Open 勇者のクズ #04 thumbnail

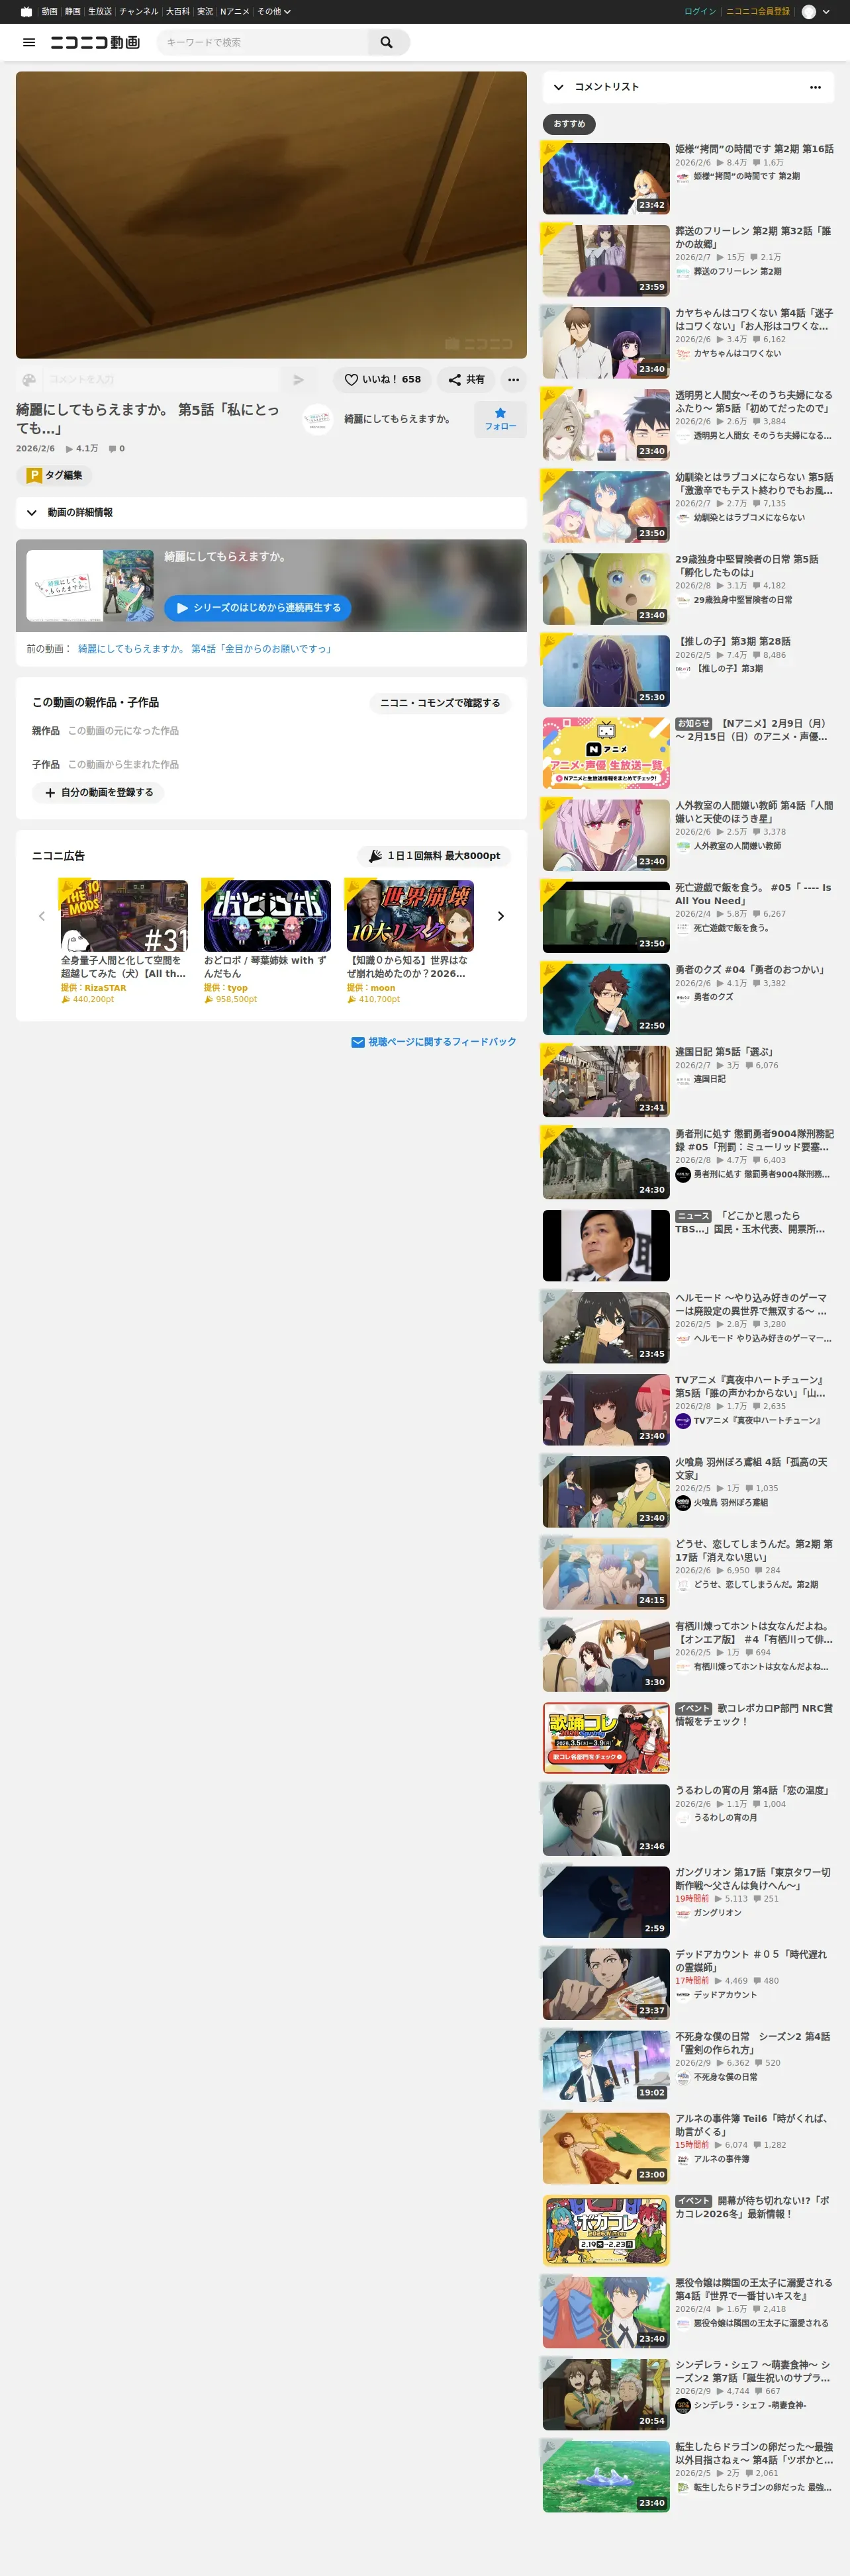[606, 999]
